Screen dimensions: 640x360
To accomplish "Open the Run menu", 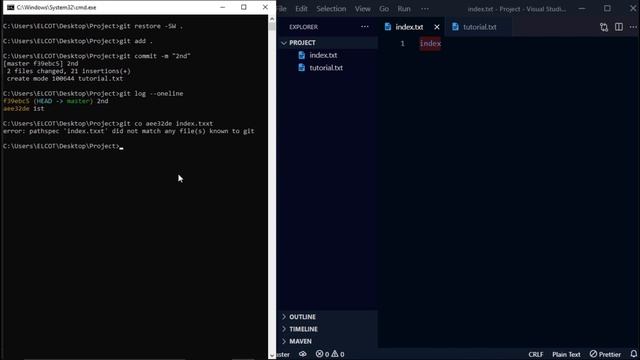I will click(404, 9).
